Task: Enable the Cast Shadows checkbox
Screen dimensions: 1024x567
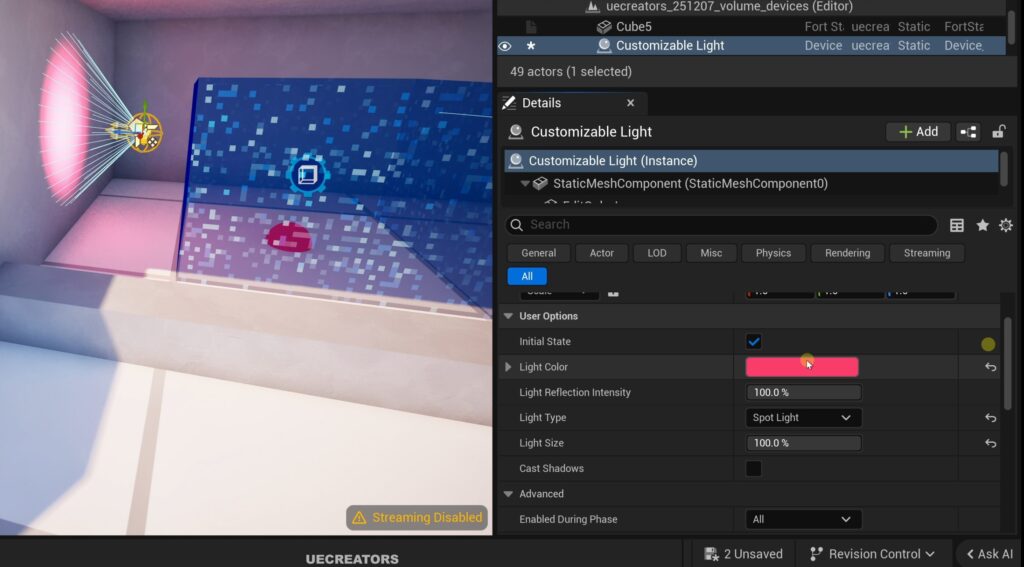Action: [x=754, y=468]
